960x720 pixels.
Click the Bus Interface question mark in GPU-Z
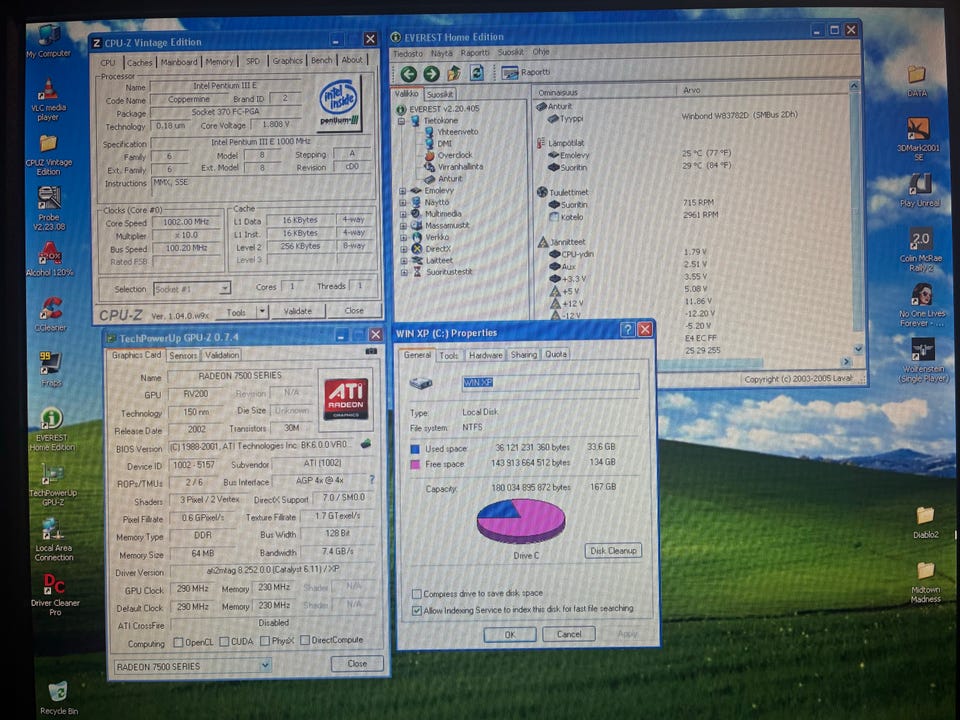coord(372,479)
